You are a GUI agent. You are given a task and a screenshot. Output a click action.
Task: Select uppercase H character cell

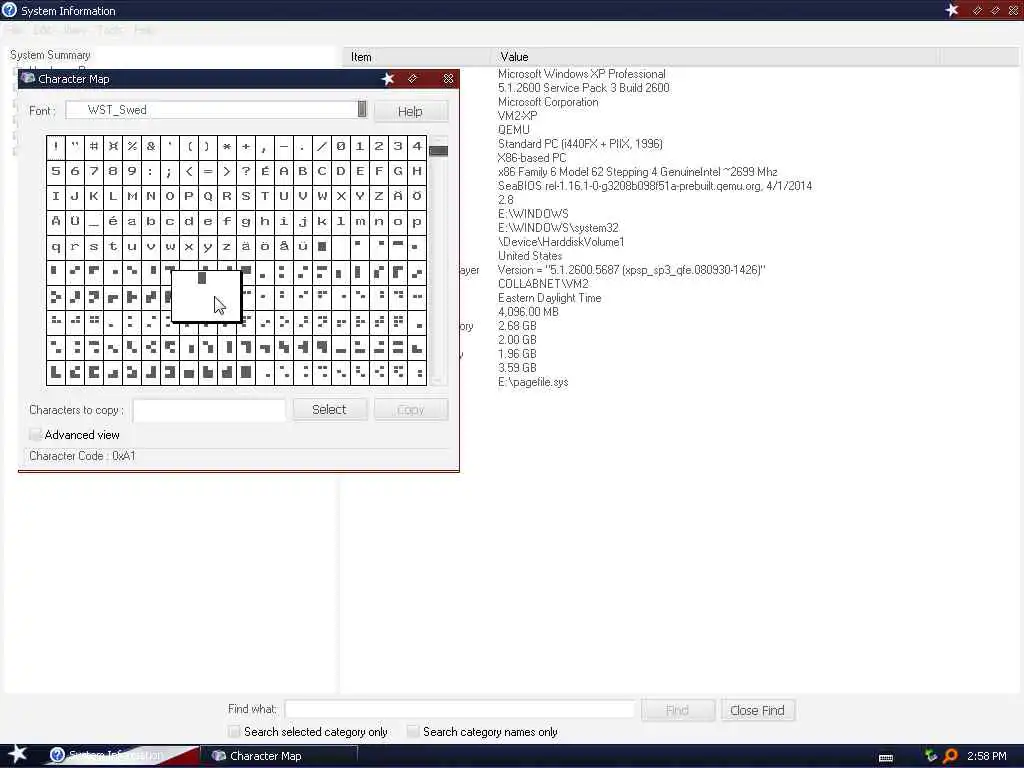pyautogui.click(x=417, y=171)
